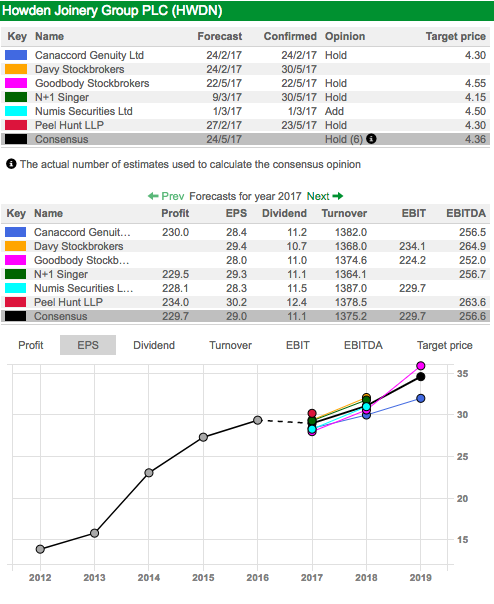The image size is (494, 604).
Task: Click the Confirmed column header
Action: pos(290,36)
